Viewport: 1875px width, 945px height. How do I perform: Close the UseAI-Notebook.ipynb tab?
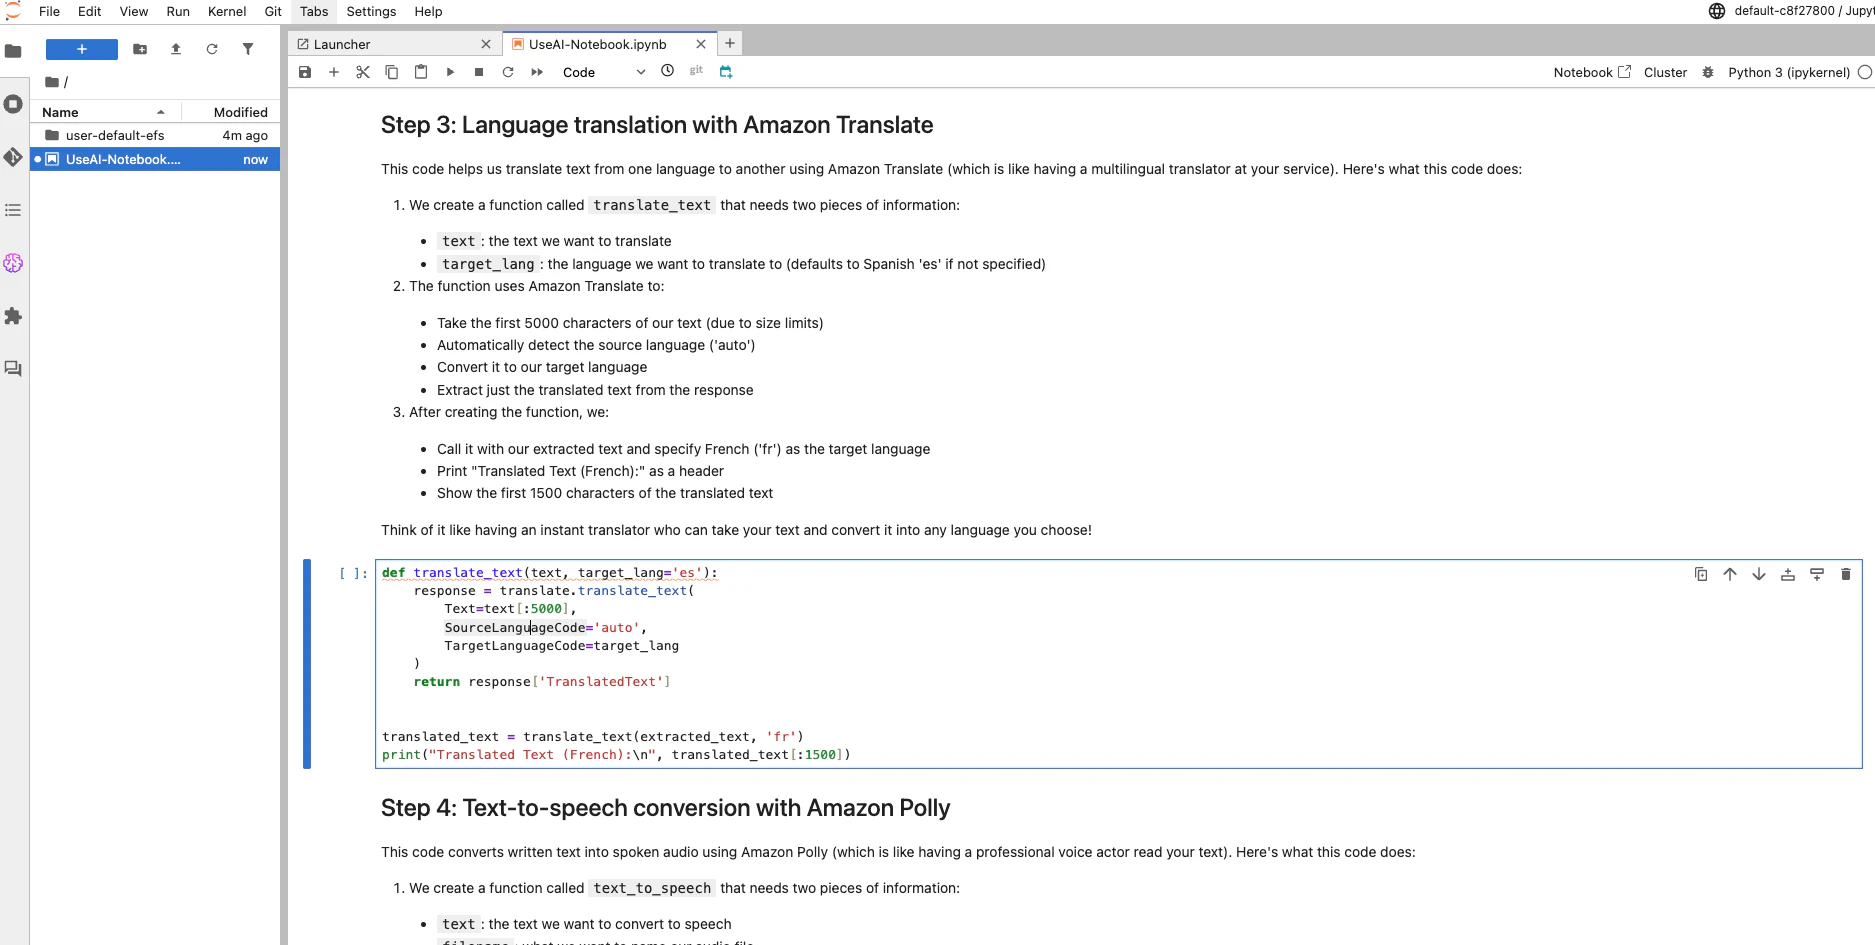pos(701,44)
